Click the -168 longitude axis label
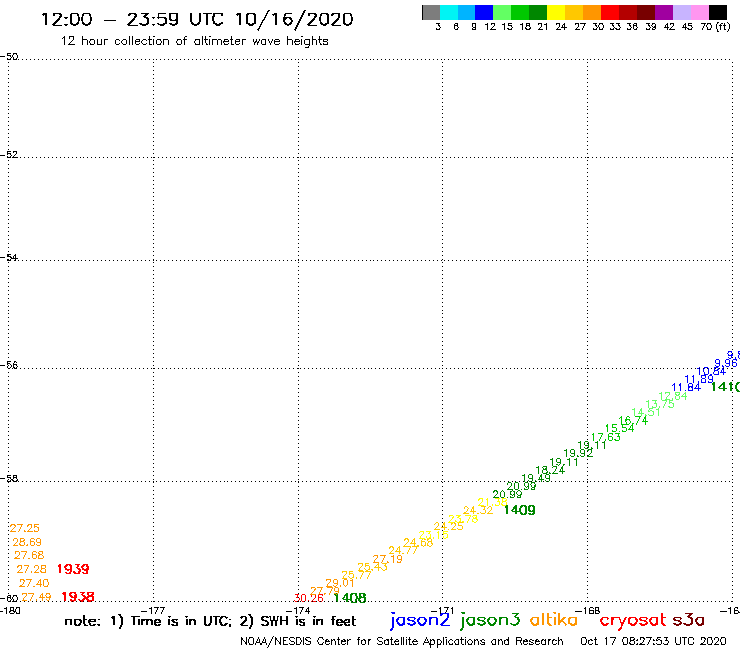Screen dimensions: 740x650 588,611
